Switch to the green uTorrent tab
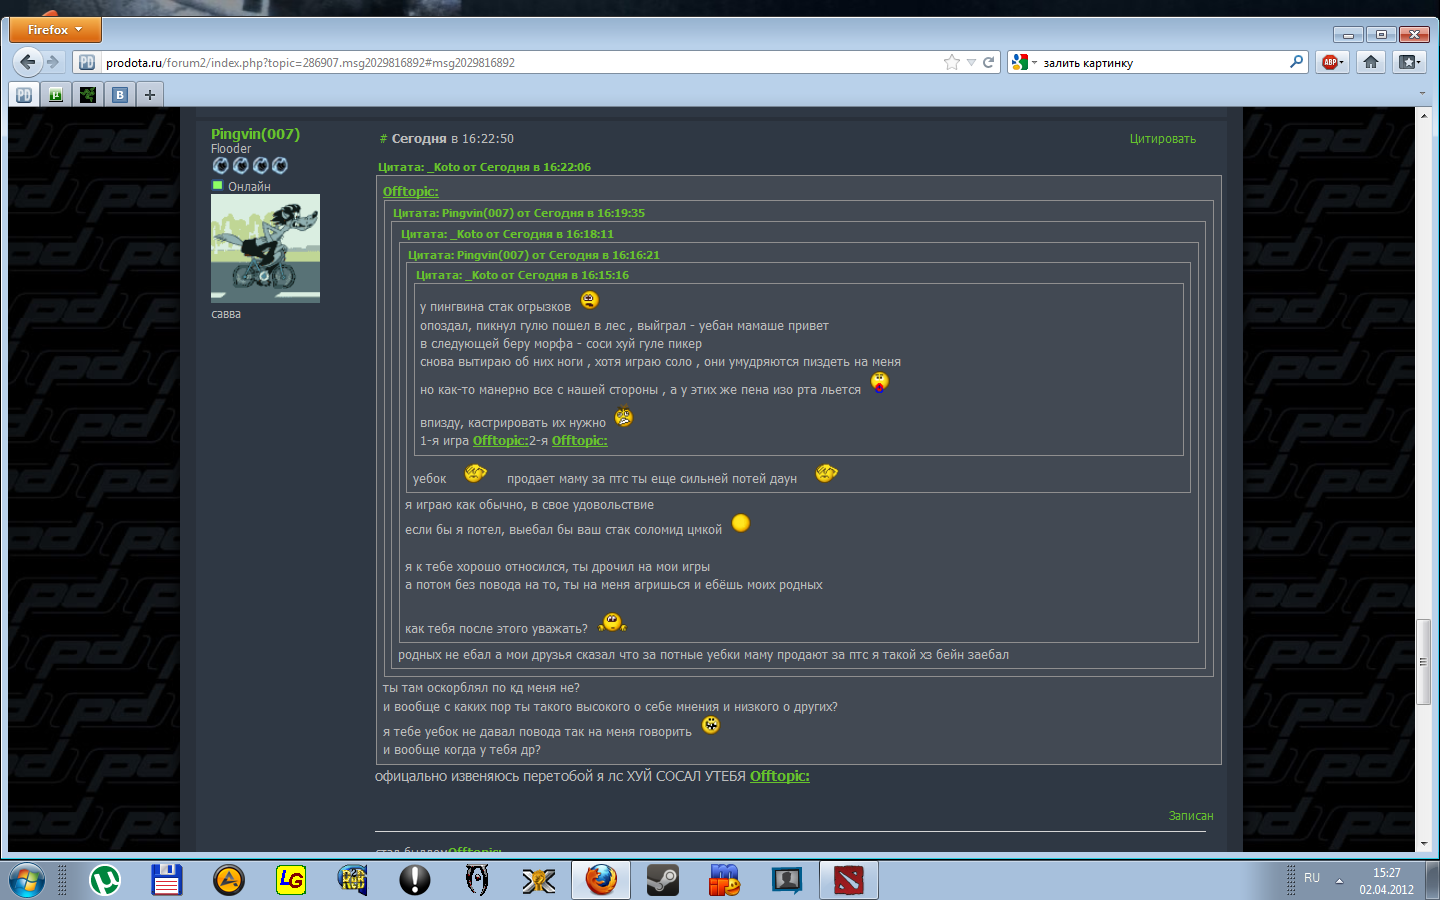Viewport: 1440px width, 900px height. [56, 95]
